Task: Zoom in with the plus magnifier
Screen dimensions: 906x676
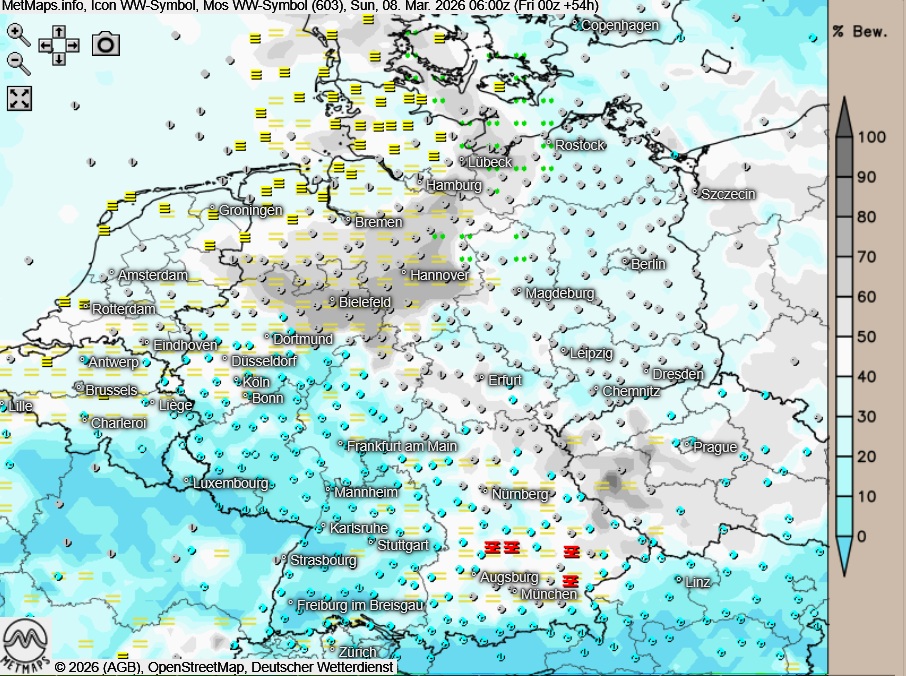Action: point(17,33)
